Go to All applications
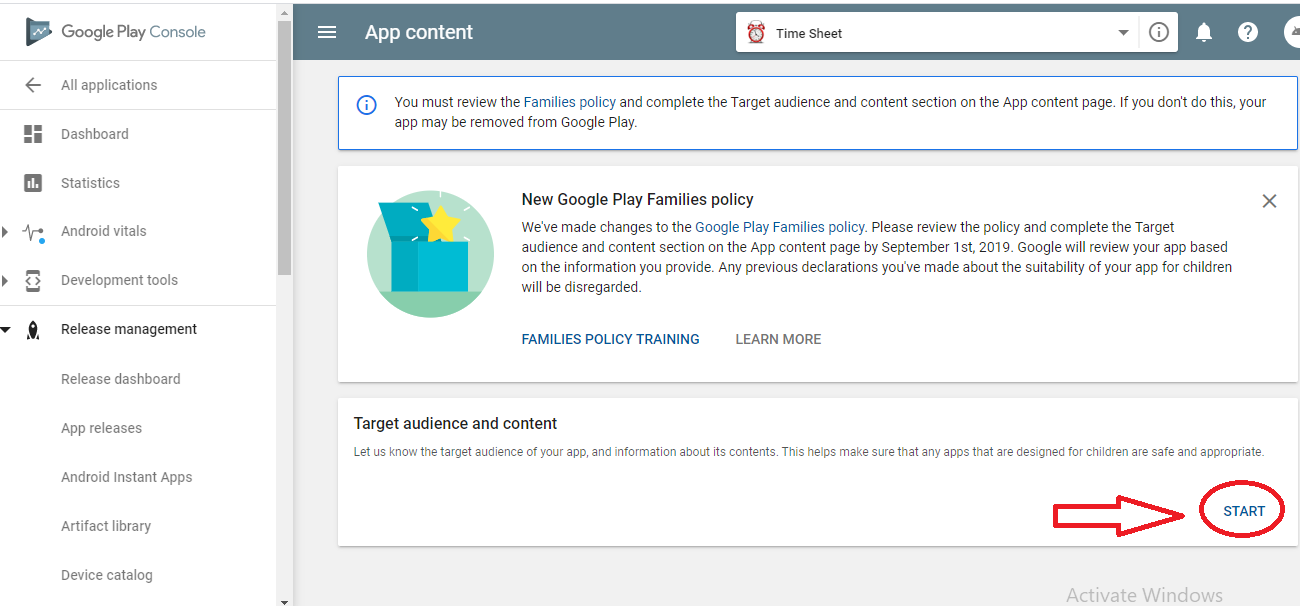Image resolution: width=1300 pixels, height=606 pixels. coord(109,85)
